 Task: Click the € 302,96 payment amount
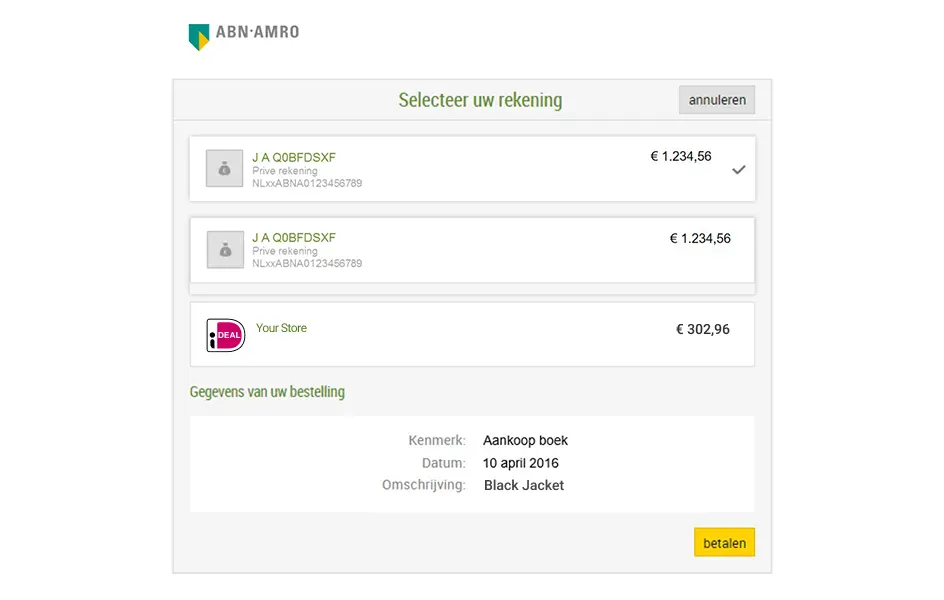(702, 328)
